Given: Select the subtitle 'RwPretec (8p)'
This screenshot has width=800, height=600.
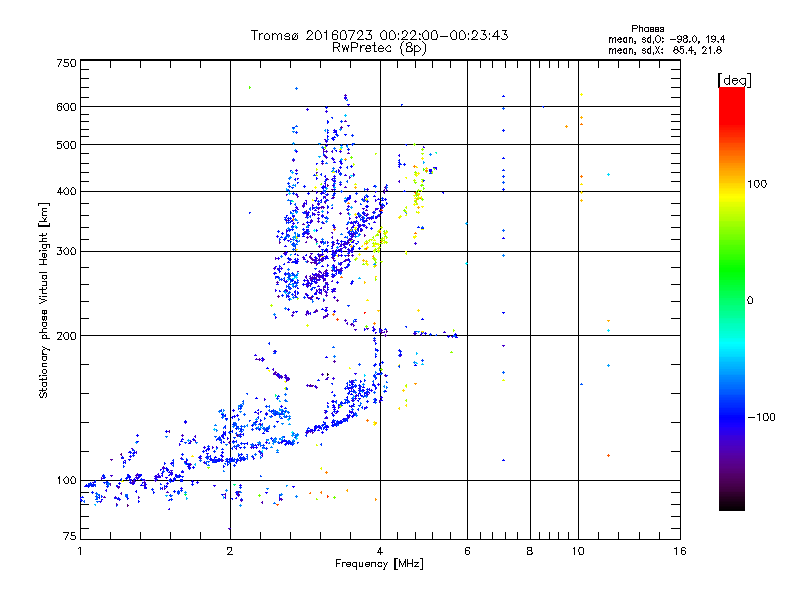Looking at the screenshot, I should pyautogui.click(x=379, y=48).
